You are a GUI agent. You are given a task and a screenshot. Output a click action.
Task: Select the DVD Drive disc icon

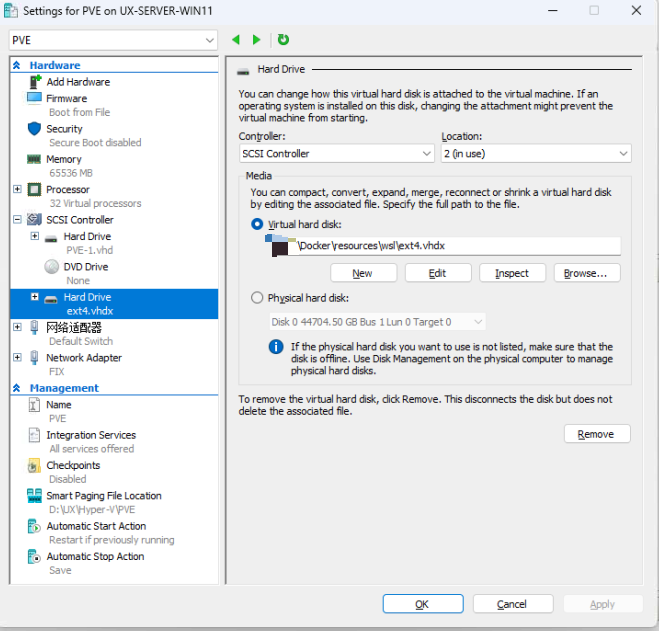[52, 267]
